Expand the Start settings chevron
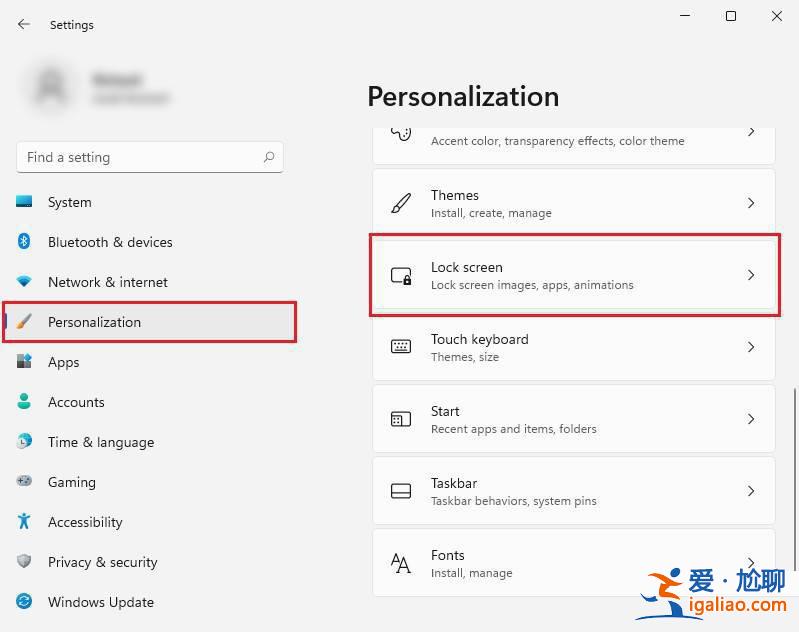Image resolution: width=799 pixels, height=632 pixels. [x=751, y=419]
